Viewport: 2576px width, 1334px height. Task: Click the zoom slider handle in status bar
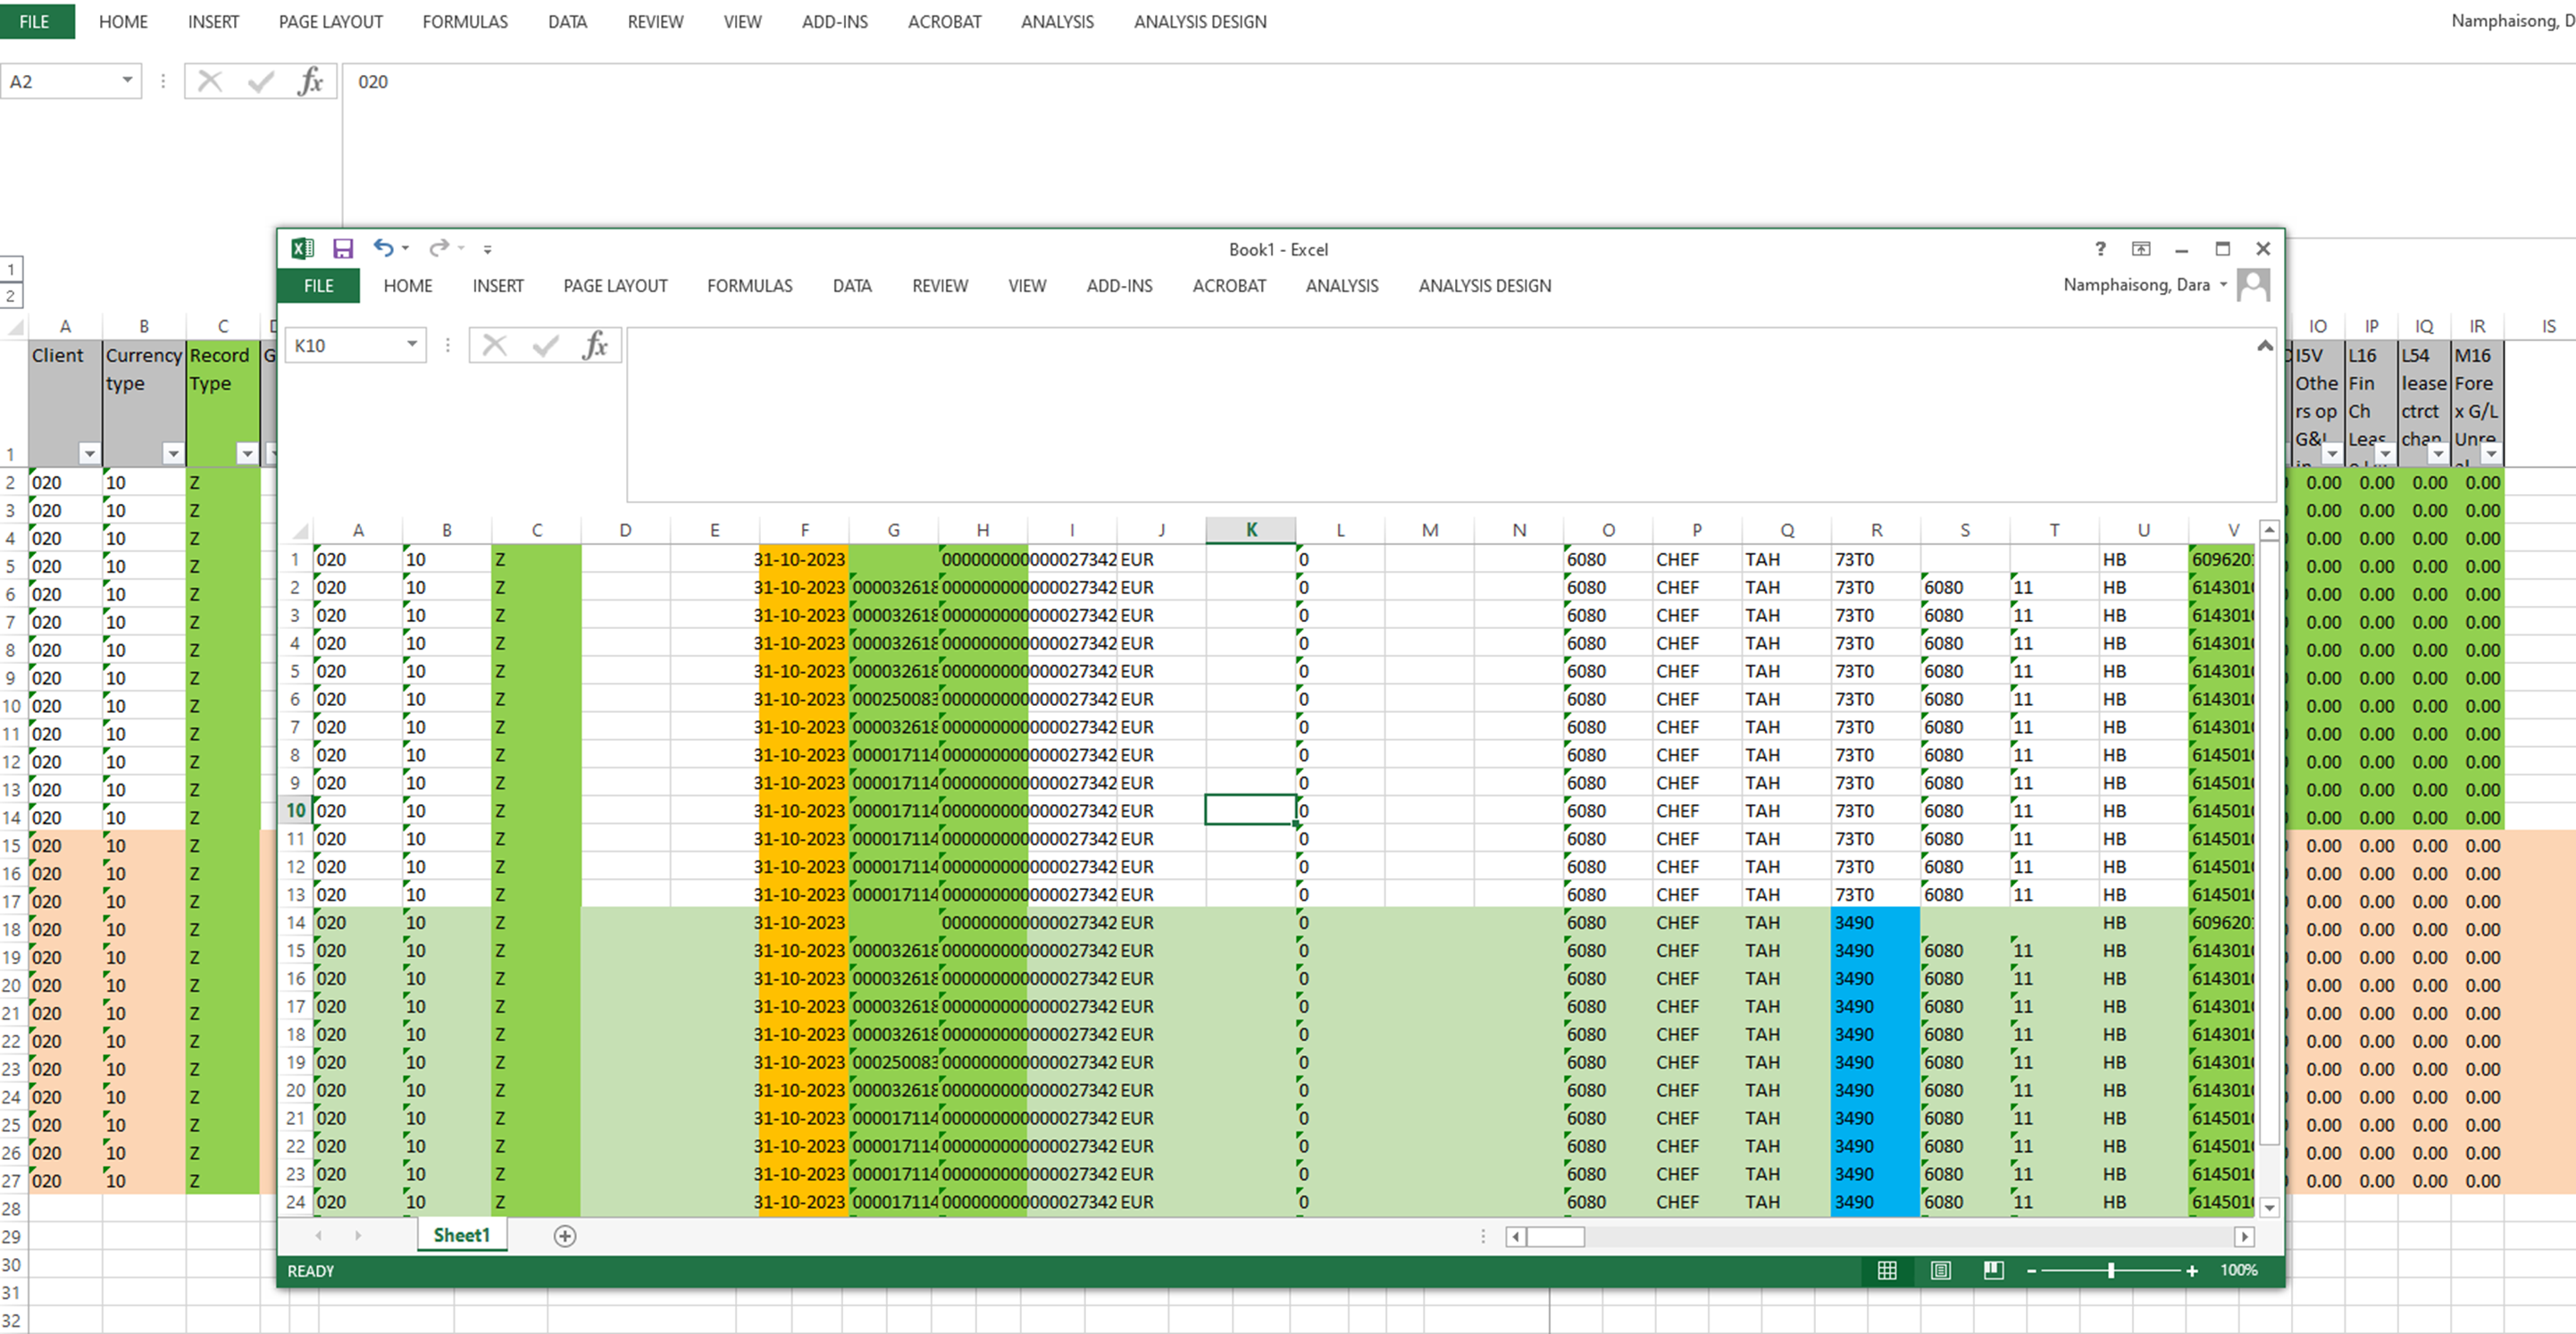(2111, 1270)
